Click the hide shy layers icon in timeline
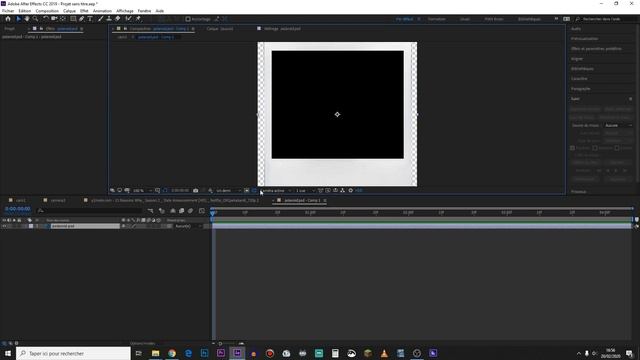 (173, 211)
